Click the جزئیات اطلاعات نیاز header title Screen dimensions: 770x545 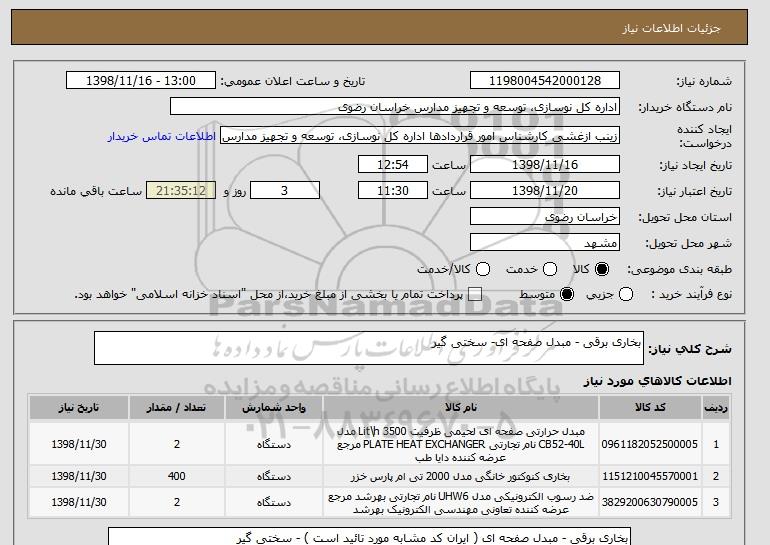[671, 28]
